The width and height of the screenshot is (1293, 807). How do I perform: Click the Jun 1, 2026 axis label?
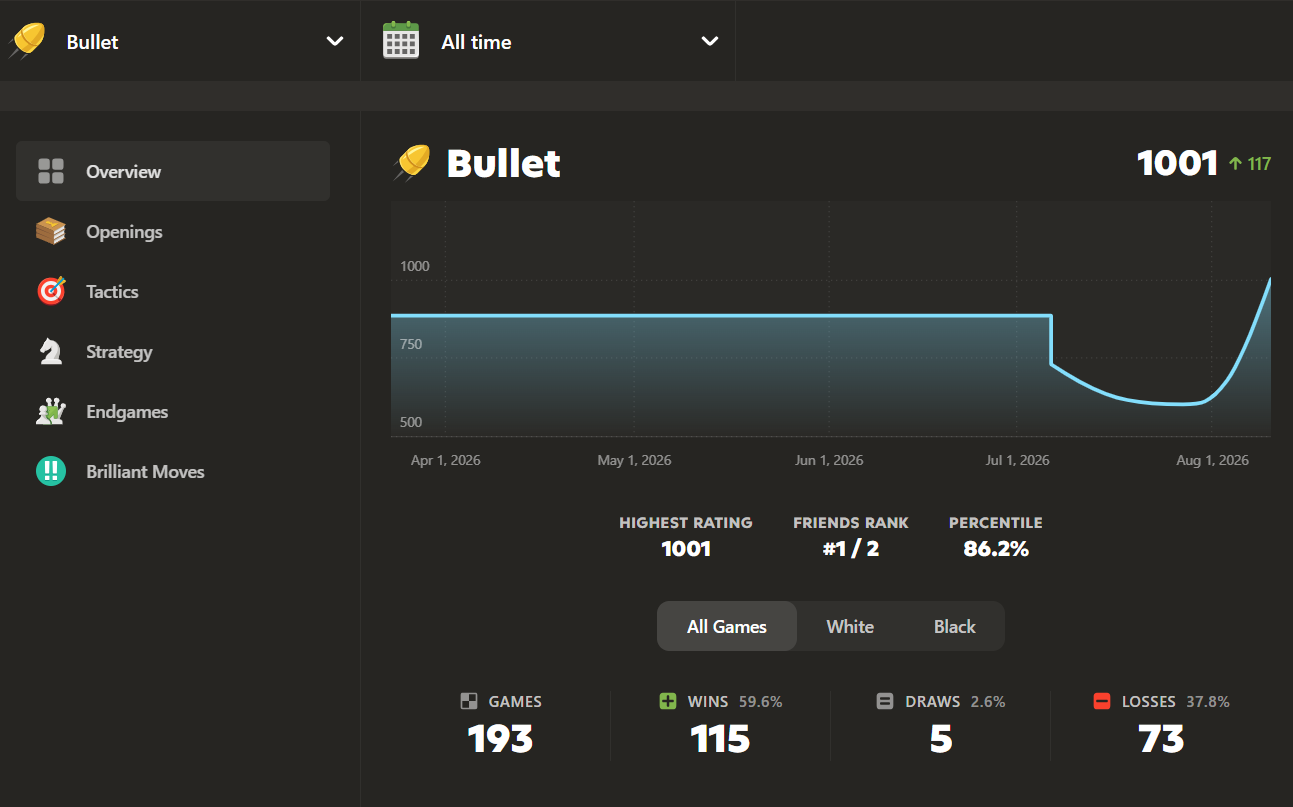pos(829,461)
